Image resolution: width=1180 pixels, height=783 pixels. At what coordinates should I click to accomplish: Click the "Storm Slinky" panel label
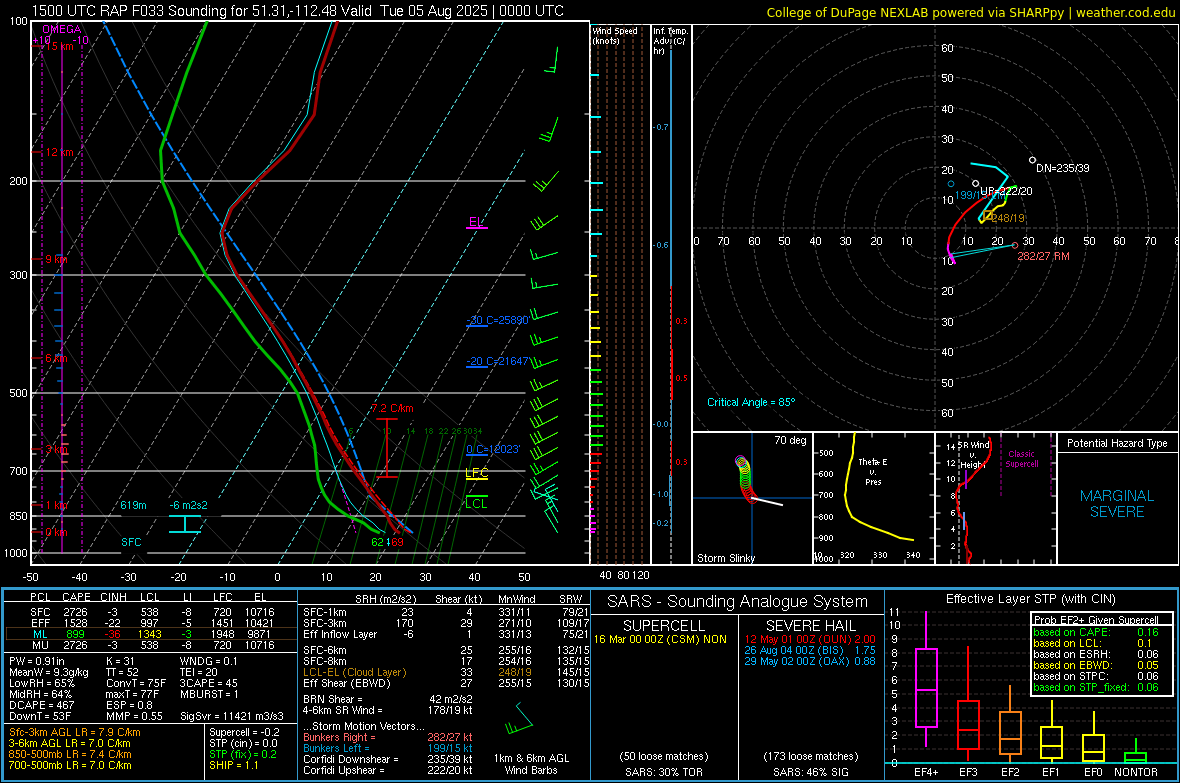tap(725, 558)
